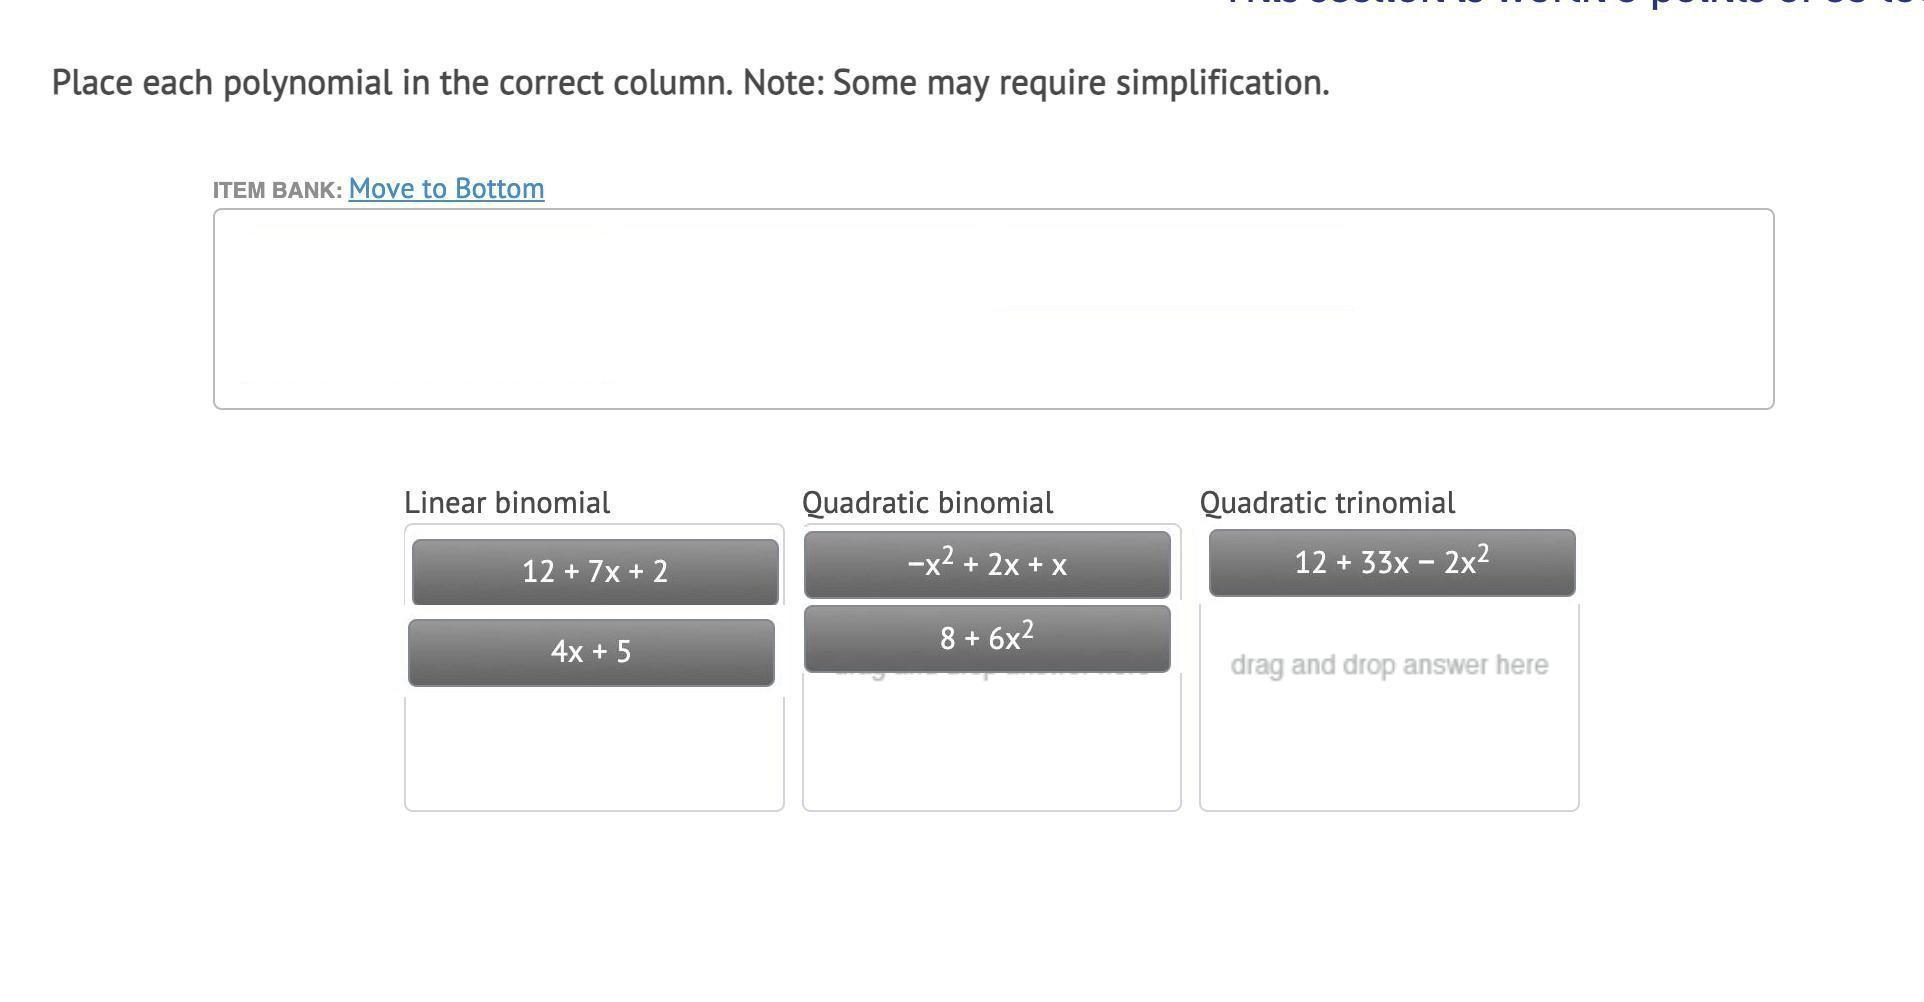
Task: Pick the −x² + 2x + x tile
Action: [987, 565]
